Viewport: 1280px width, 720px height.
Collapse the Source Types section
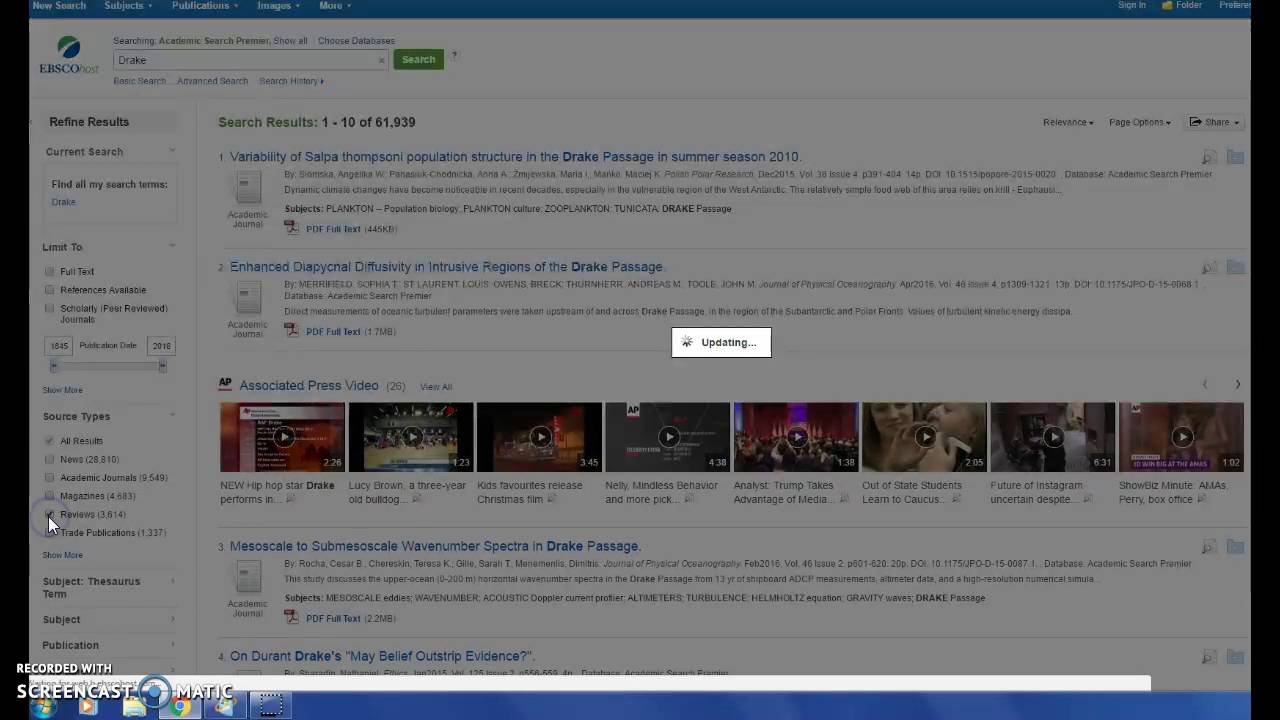[172, 416]
